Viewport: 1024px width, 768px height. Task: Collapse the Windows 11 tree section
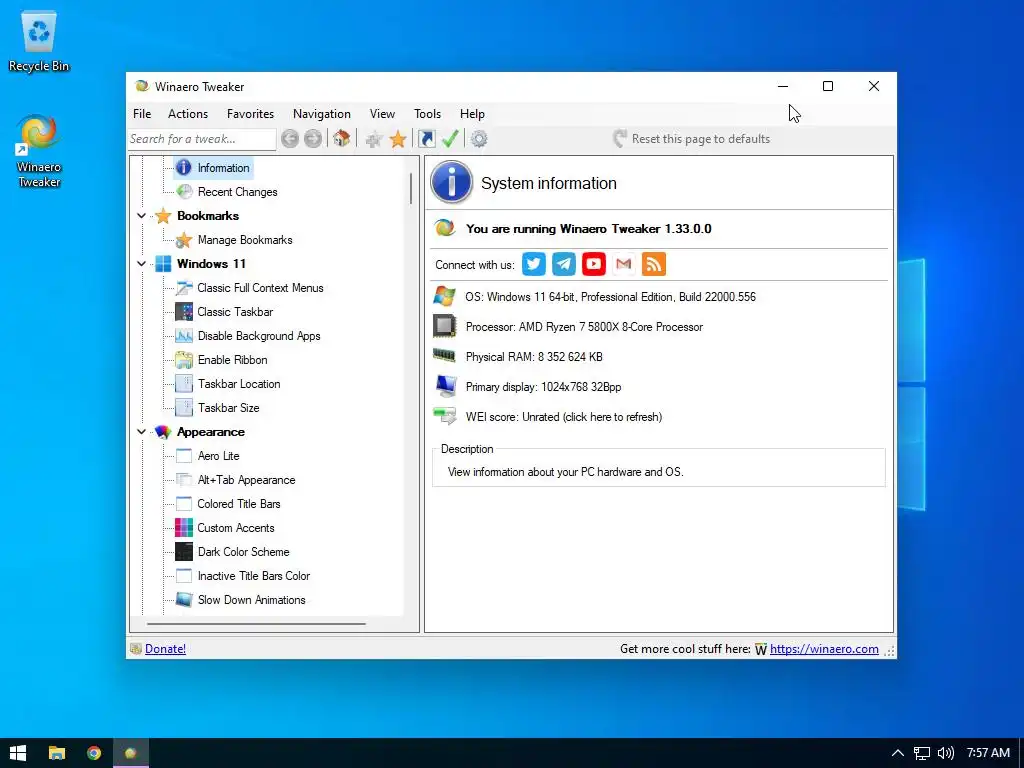coord(141,264)
